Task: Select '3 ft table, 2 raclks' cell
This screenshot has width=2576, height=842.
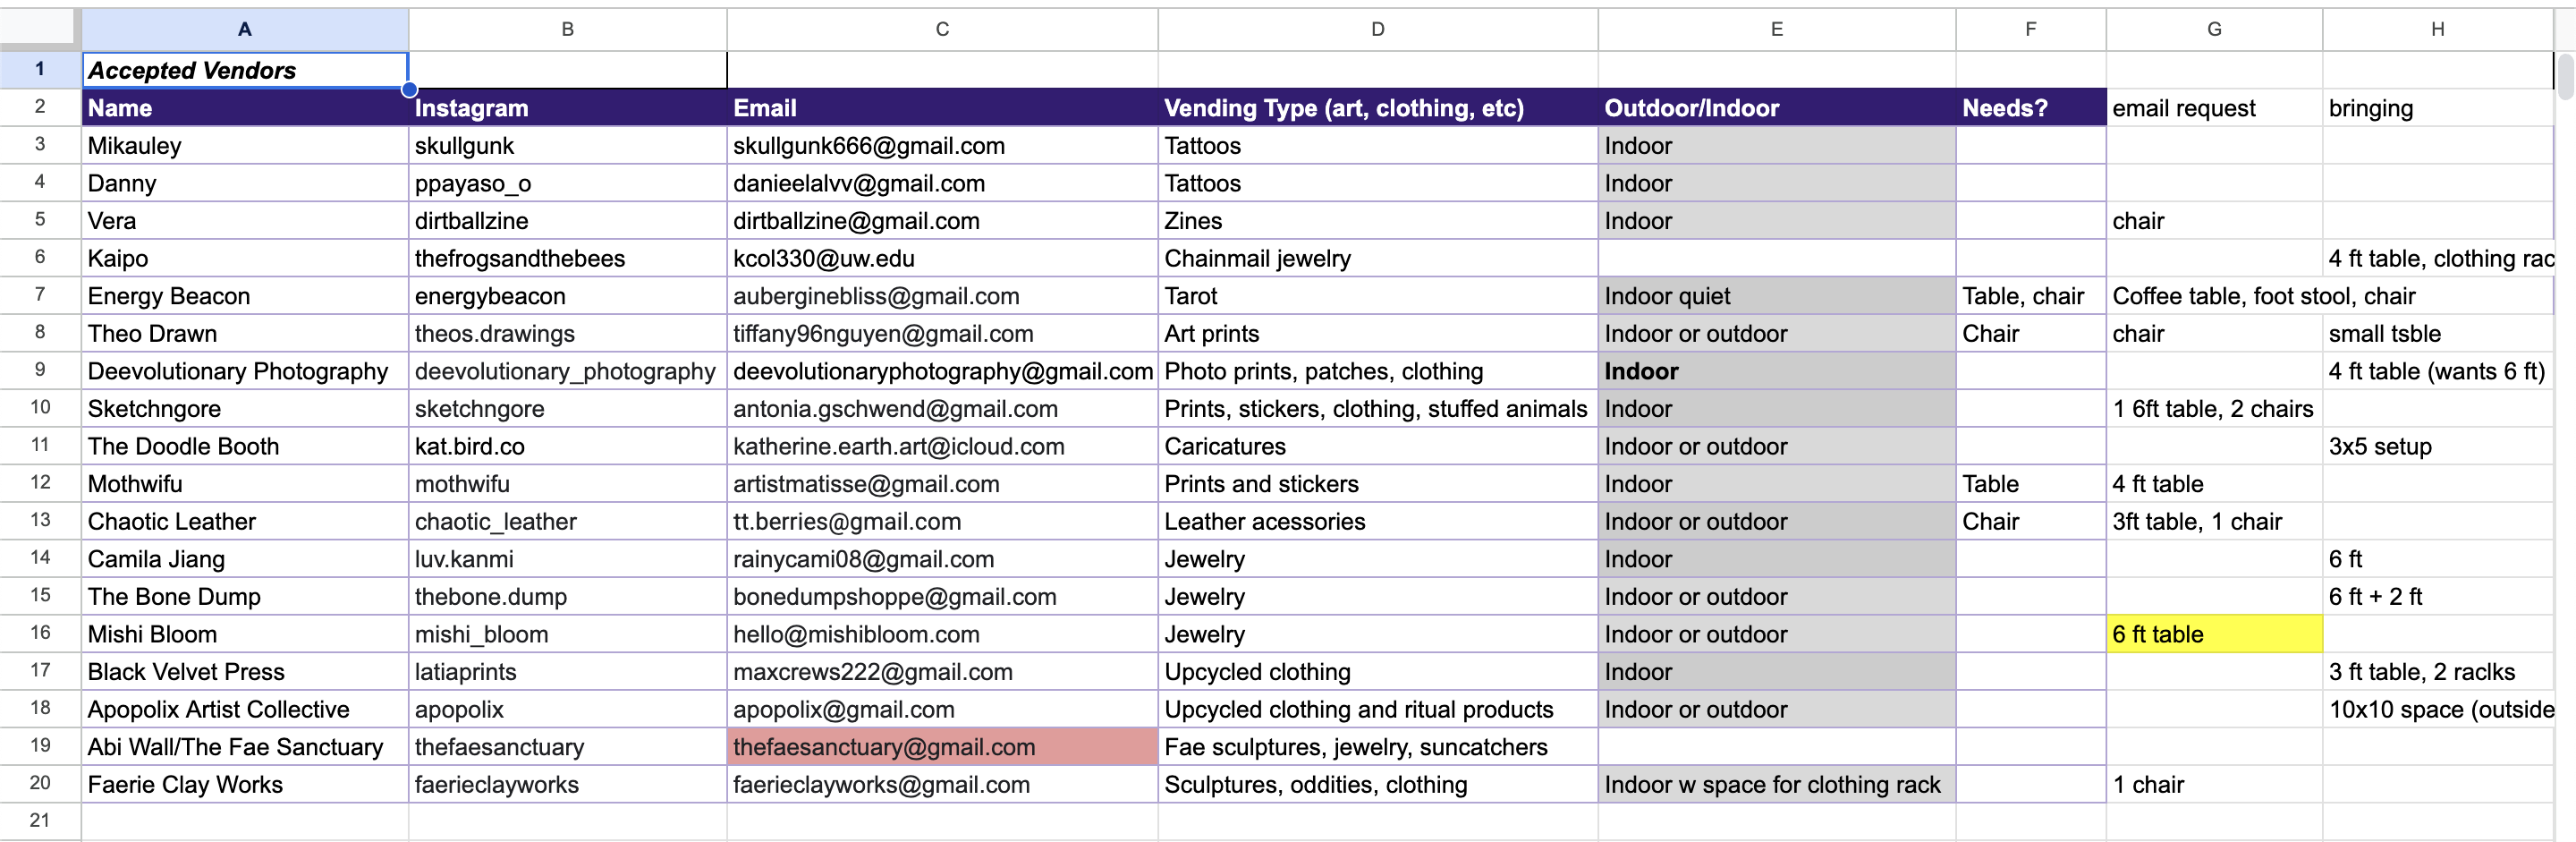Action: [x=2438, y=672]
